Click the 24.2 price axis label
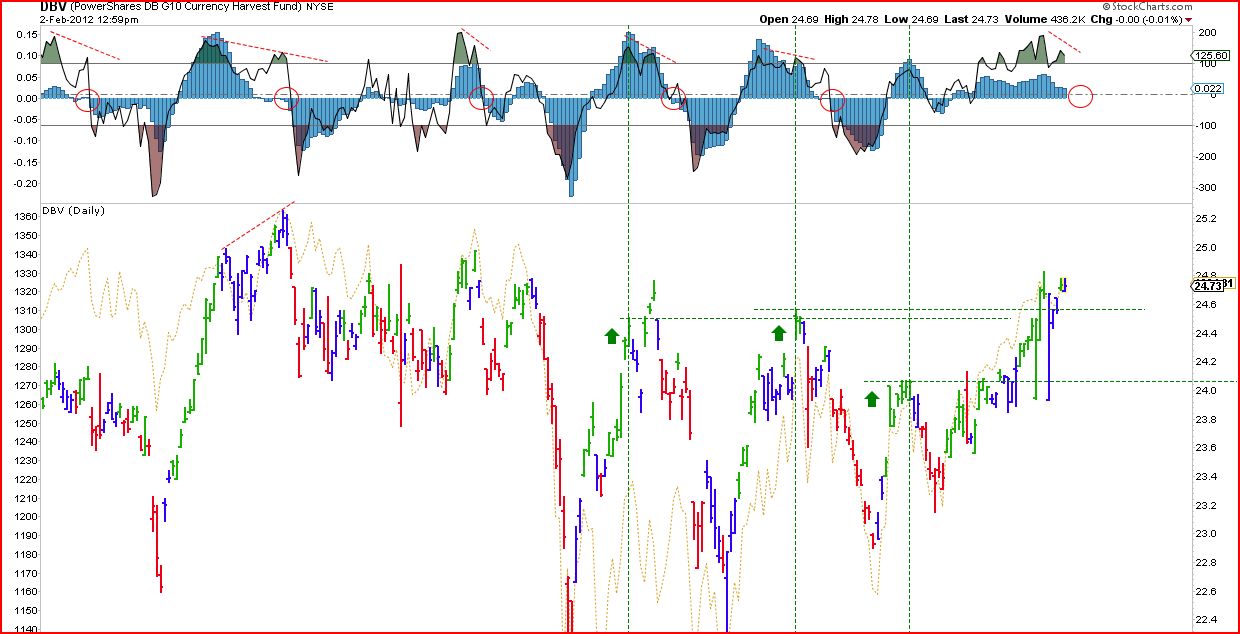1240x634 pixels. pyautogui.click(x=1205, y=362)
